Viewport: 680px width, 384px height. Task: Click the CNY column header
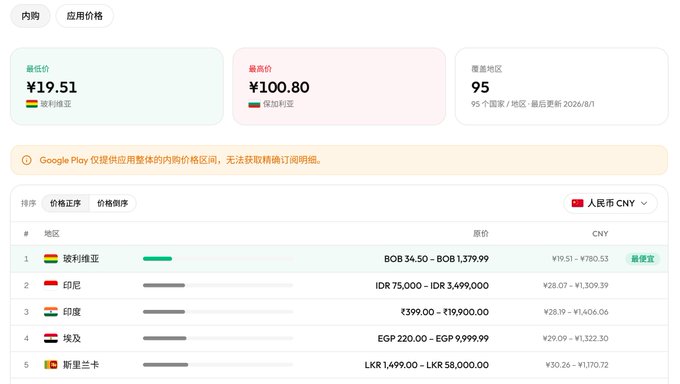pyautogui.click(x=600, y=233)
